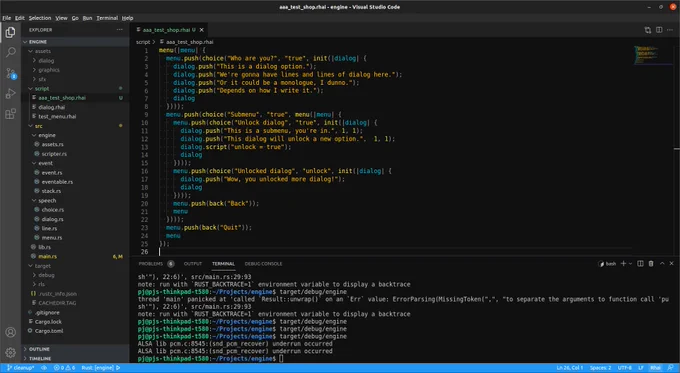The width and height of the screenshot is (680, 373).
Task: Open editor more actions ellipsis menu
Action: pyautogui.click(x=670, y=30)
